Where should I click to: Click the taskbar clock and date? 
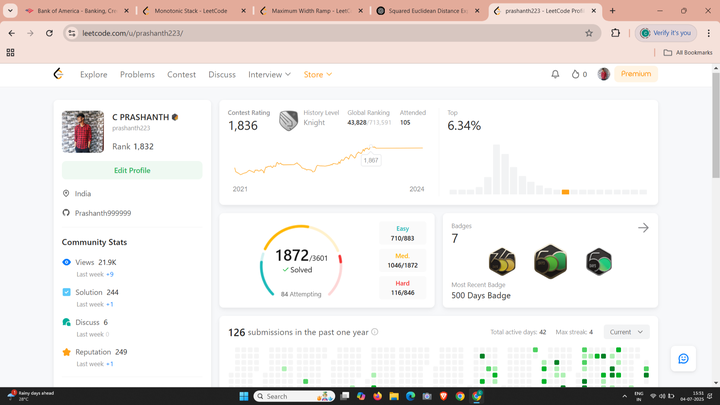692,396
